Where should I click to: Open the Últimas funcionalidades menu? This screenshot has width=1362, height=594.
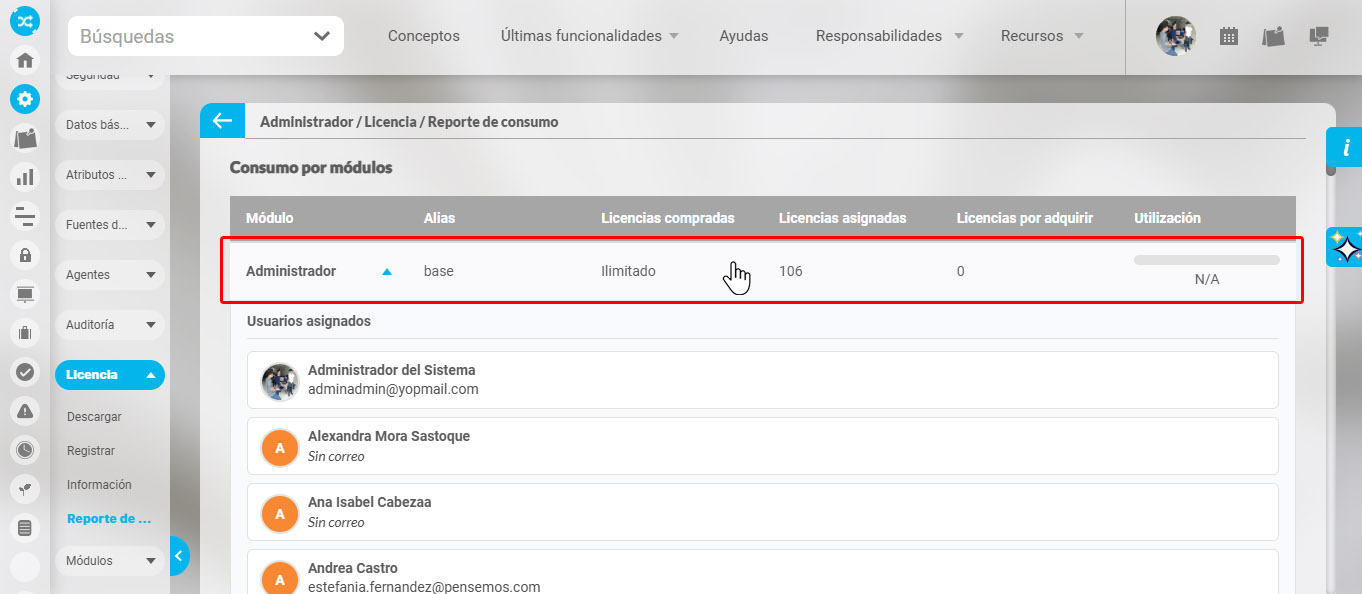click(580, 35)
